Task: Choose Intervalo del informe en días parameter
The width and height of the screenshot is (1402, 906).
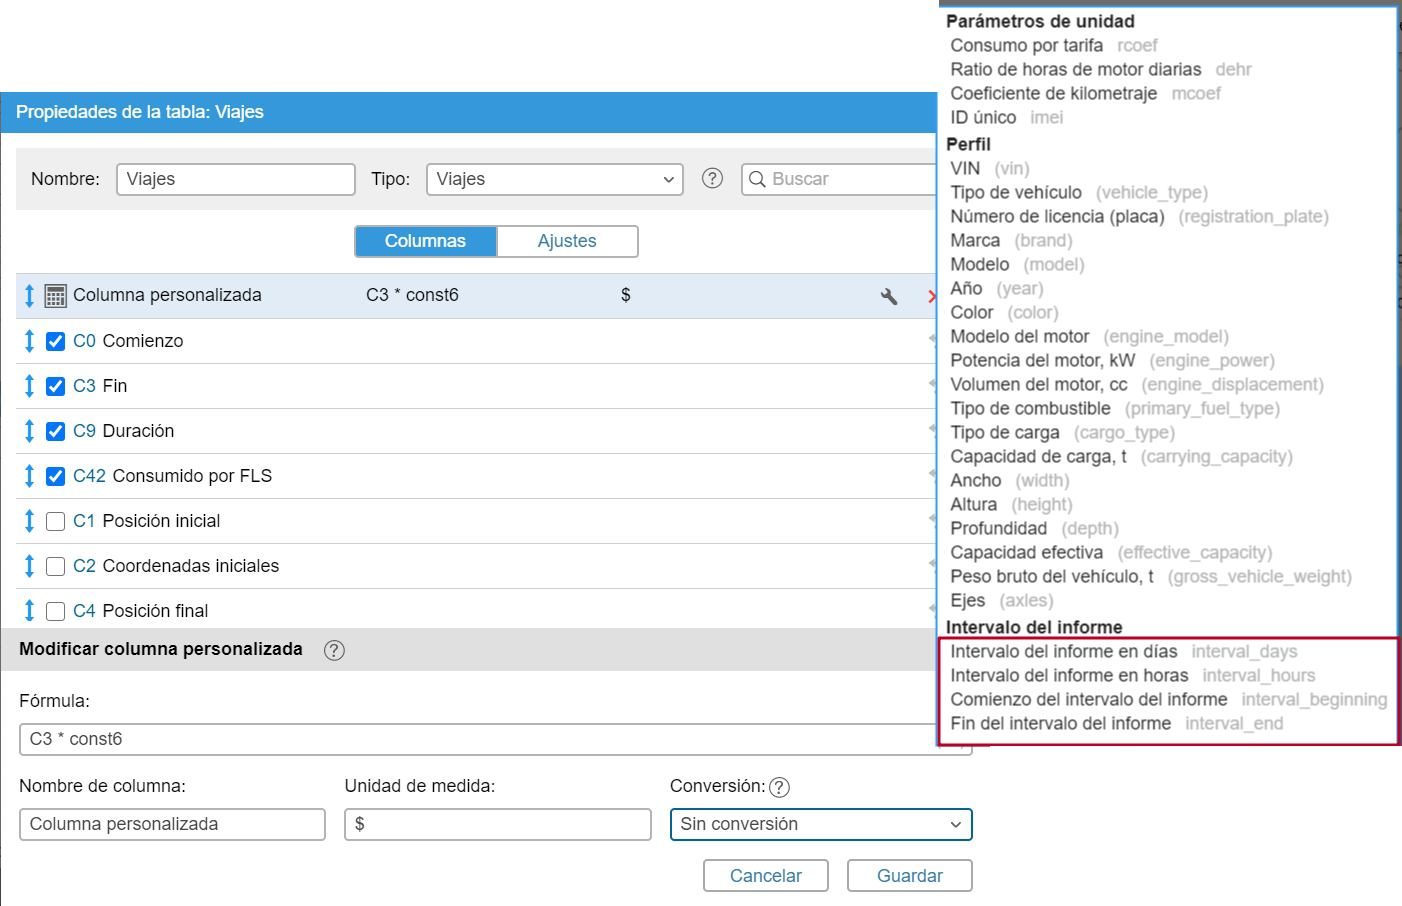Action: pos(1063,652)
